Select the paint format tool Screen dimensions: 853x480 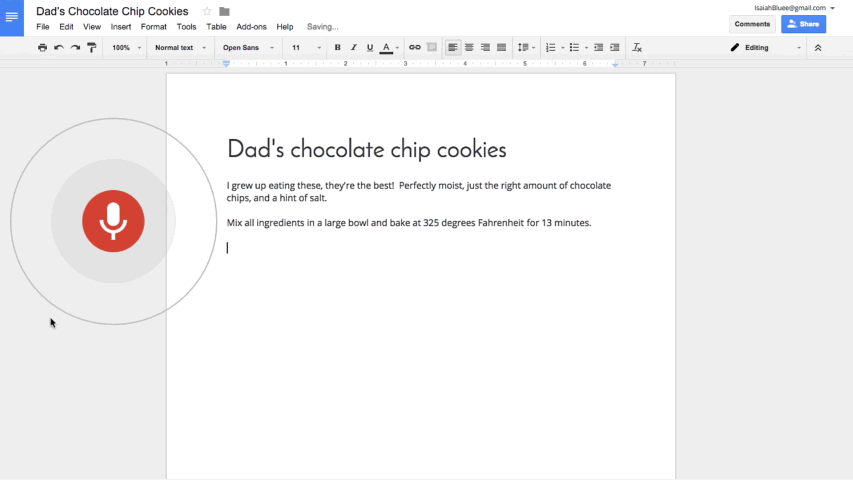click(92, 48)
